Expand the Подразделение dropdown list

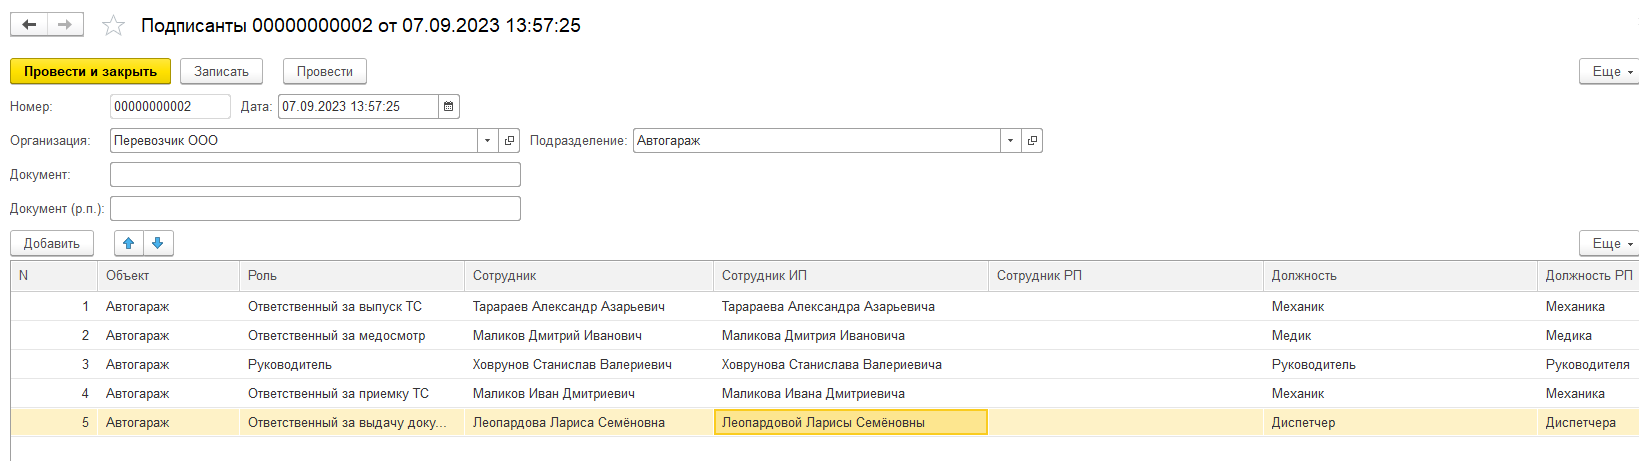(x=1010, y=141)
